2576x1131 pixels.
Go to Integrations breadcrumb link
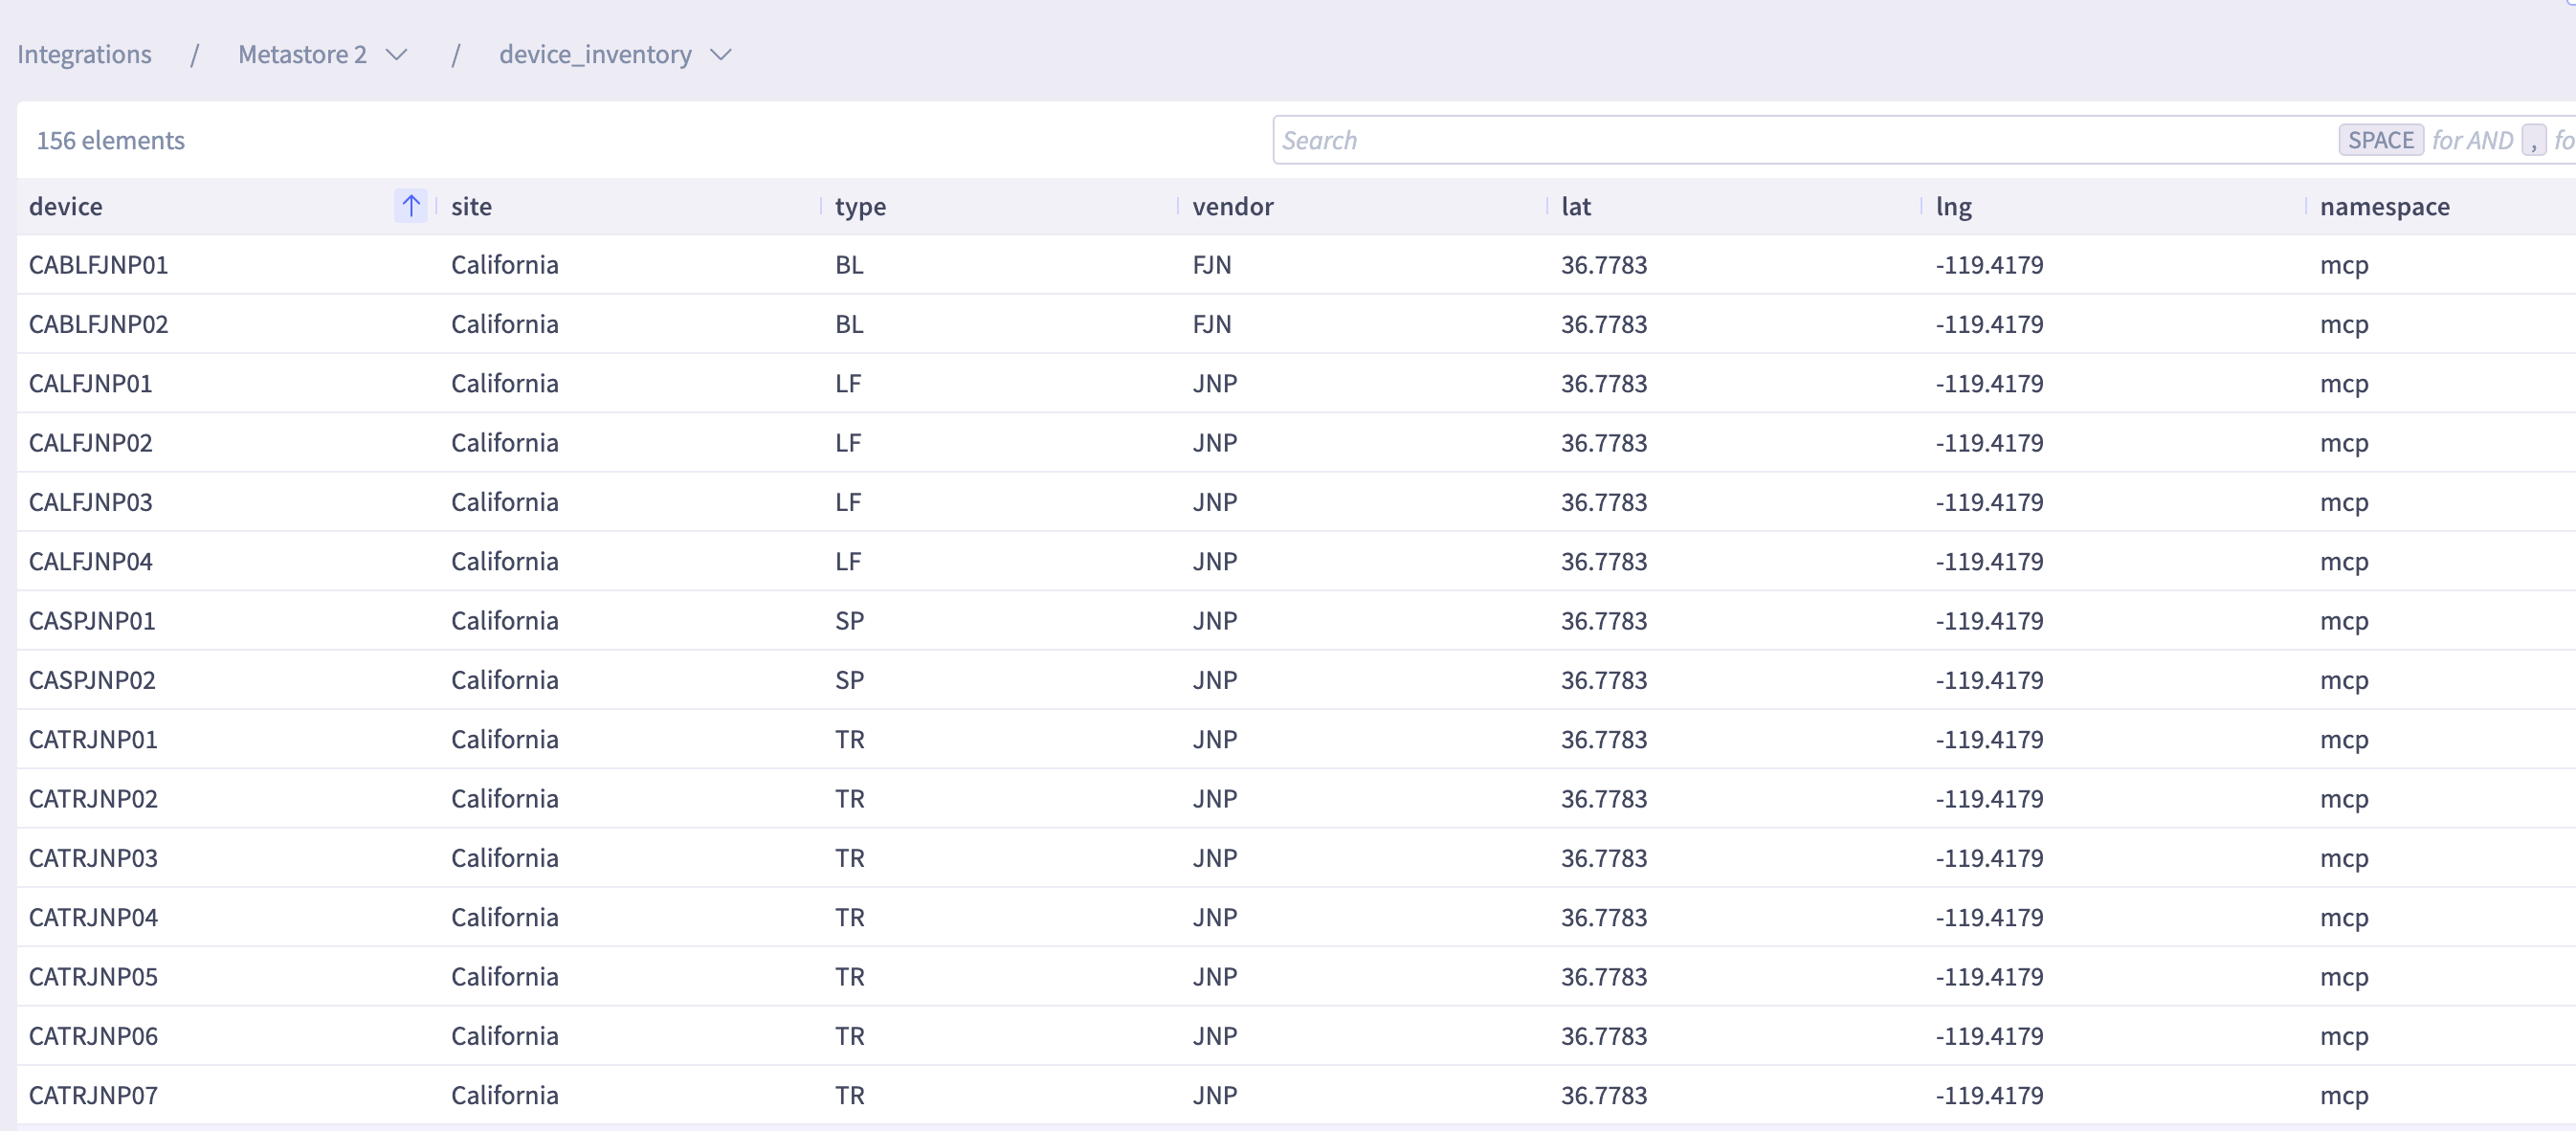point(84,55)
